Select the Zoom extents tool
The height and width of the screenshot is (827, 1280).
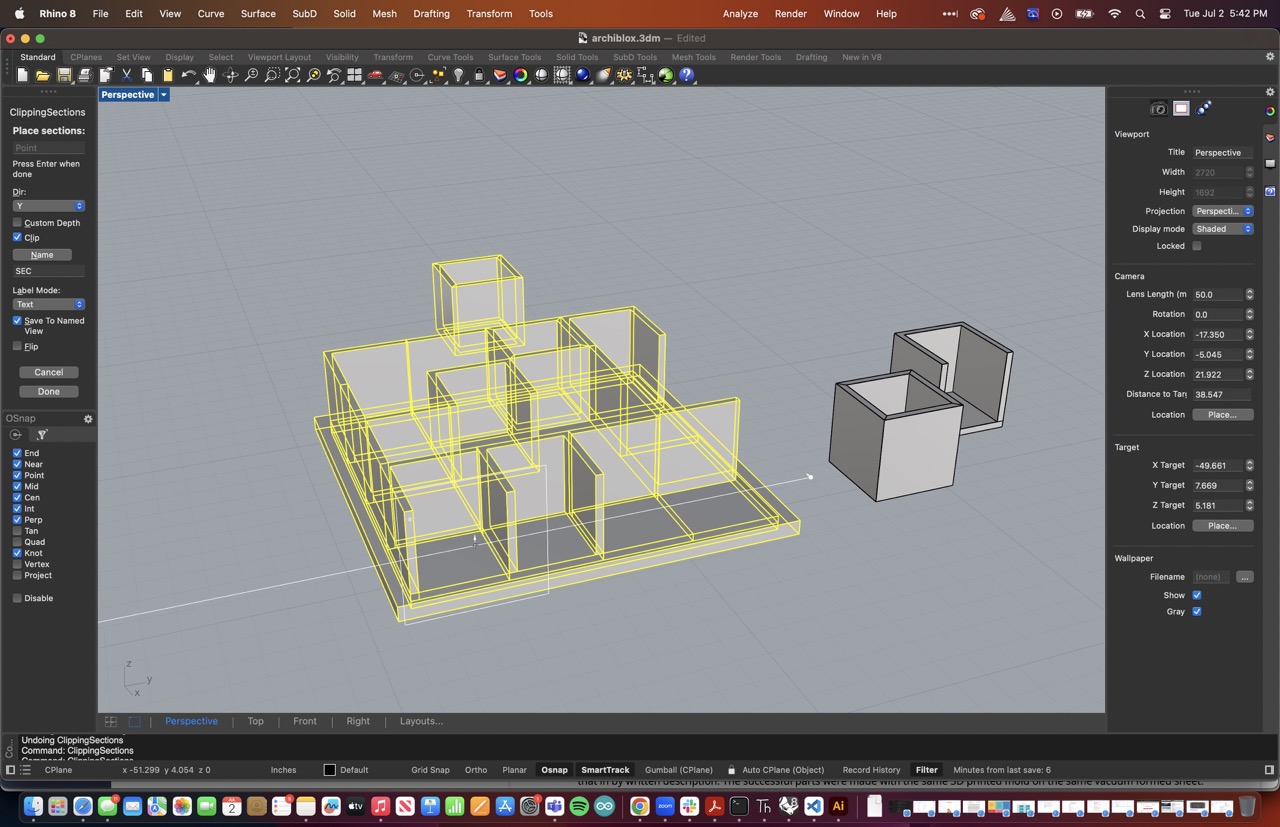click(x=293, y=75)
